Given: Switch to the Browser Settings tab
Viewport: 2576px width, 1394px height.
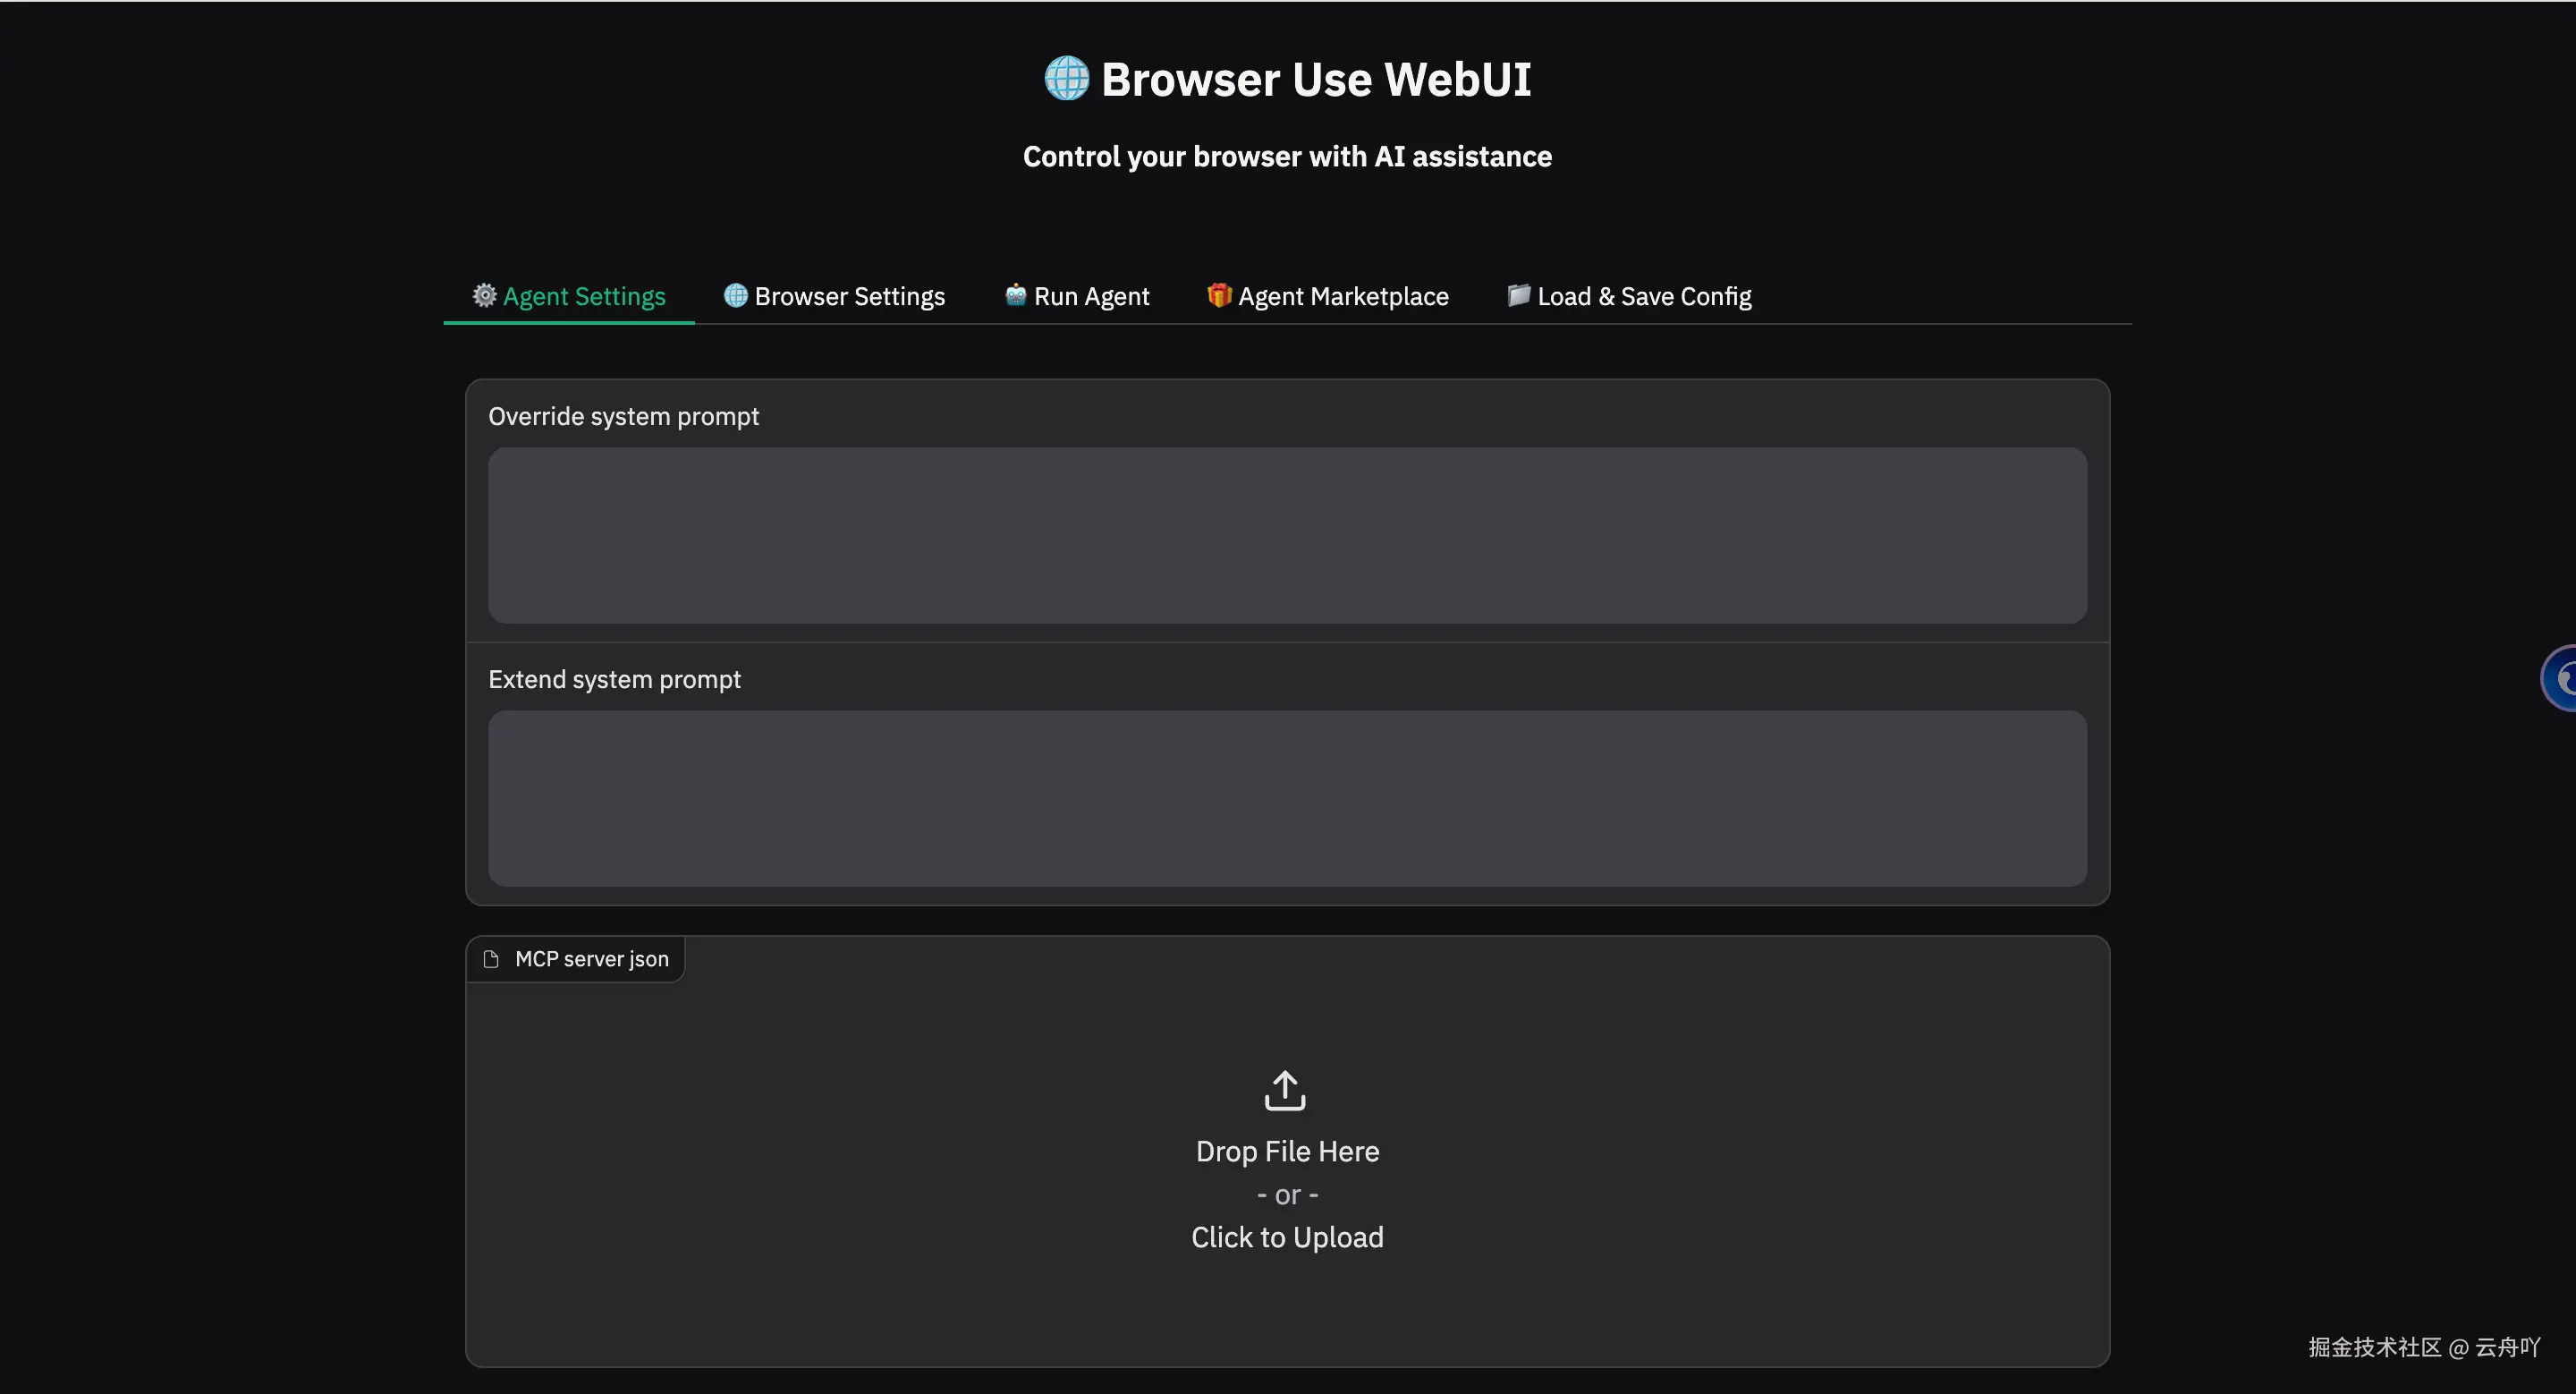Looking at the screenshot, I should [x=849, y=296].
